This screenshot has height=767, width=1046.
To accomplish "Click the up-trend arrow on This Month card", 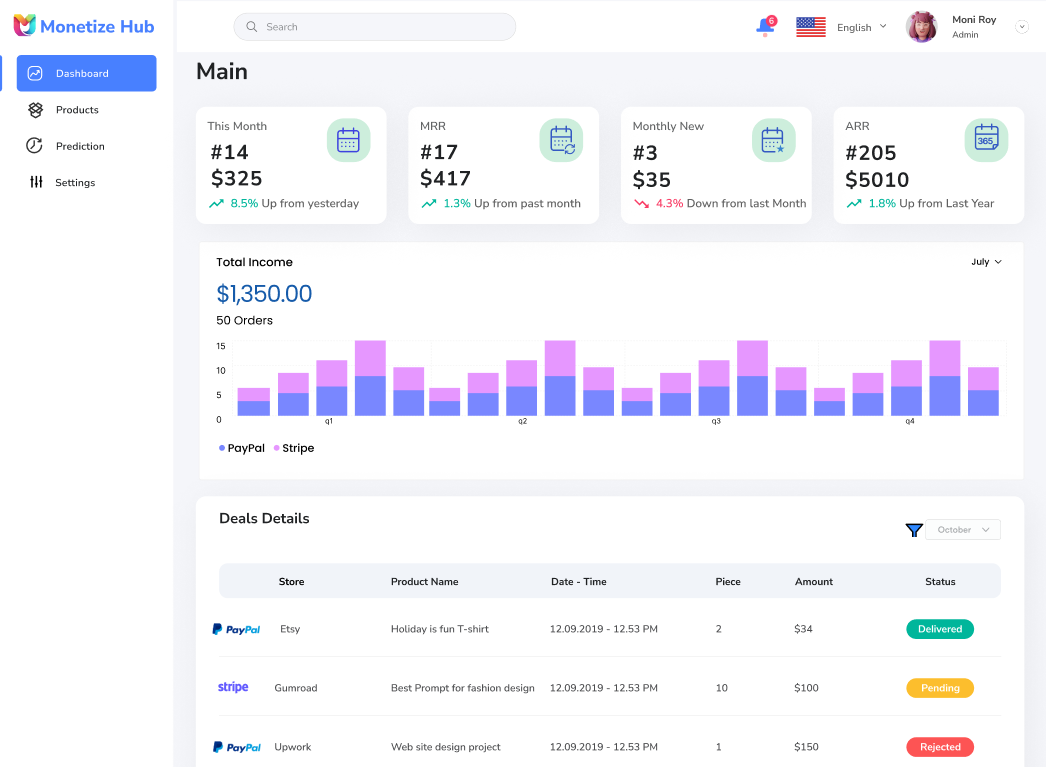I will [x=216, y=203].
